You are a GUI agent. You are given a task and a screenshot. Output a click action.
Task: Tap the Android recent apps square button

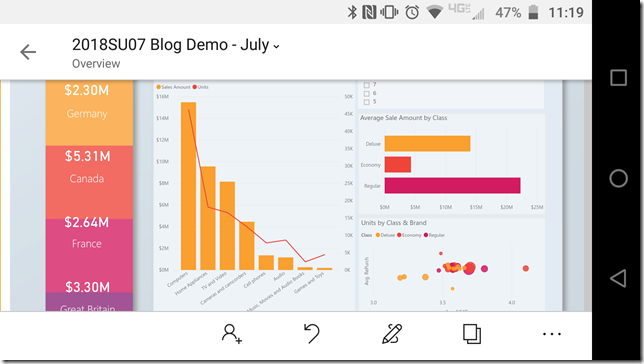[x=618, y=78]
